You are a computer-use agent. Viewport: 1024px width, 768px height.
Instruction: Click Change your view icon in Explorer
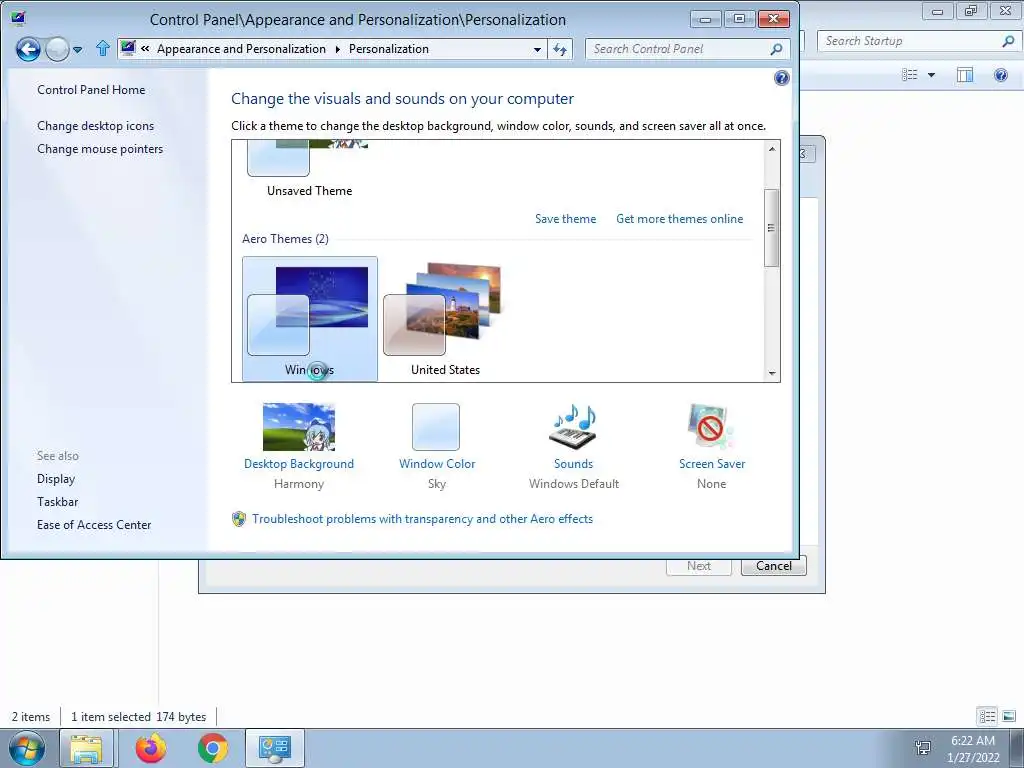[910, 75]
